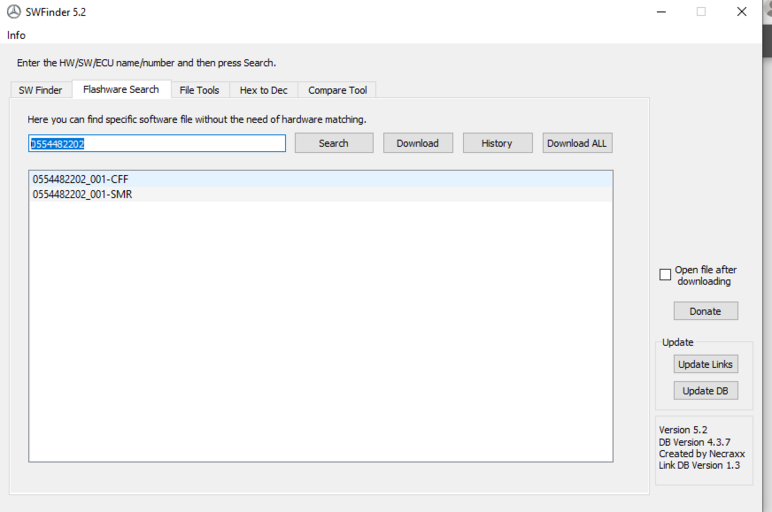772x512 pixels.
Task: Click the Download button
Action: (417, 143)
